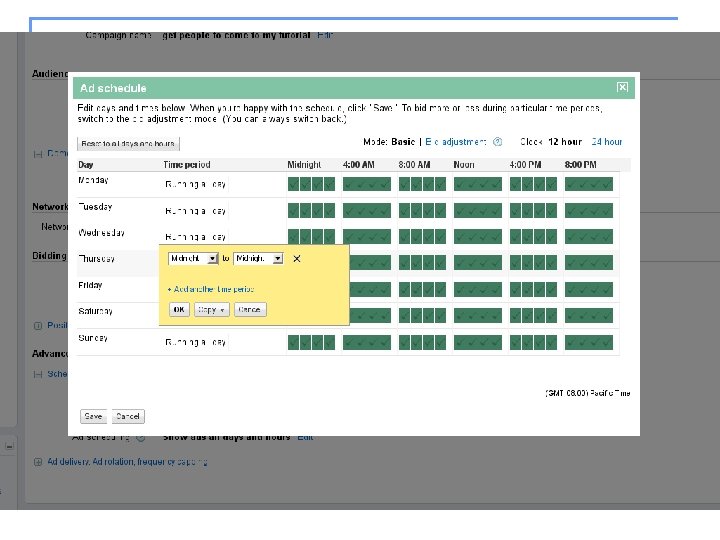The height and width of the screenshot is (540, 720).
Task: Open Ad delivery: Ad rotation, frequency capping link
Action: 127,462
